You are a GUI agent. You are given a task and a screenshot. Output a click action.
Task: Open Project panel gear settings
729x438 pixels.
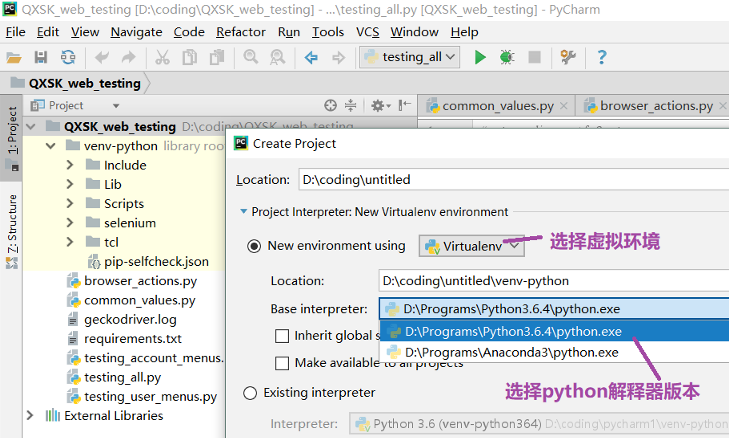(x=380, y=106)
